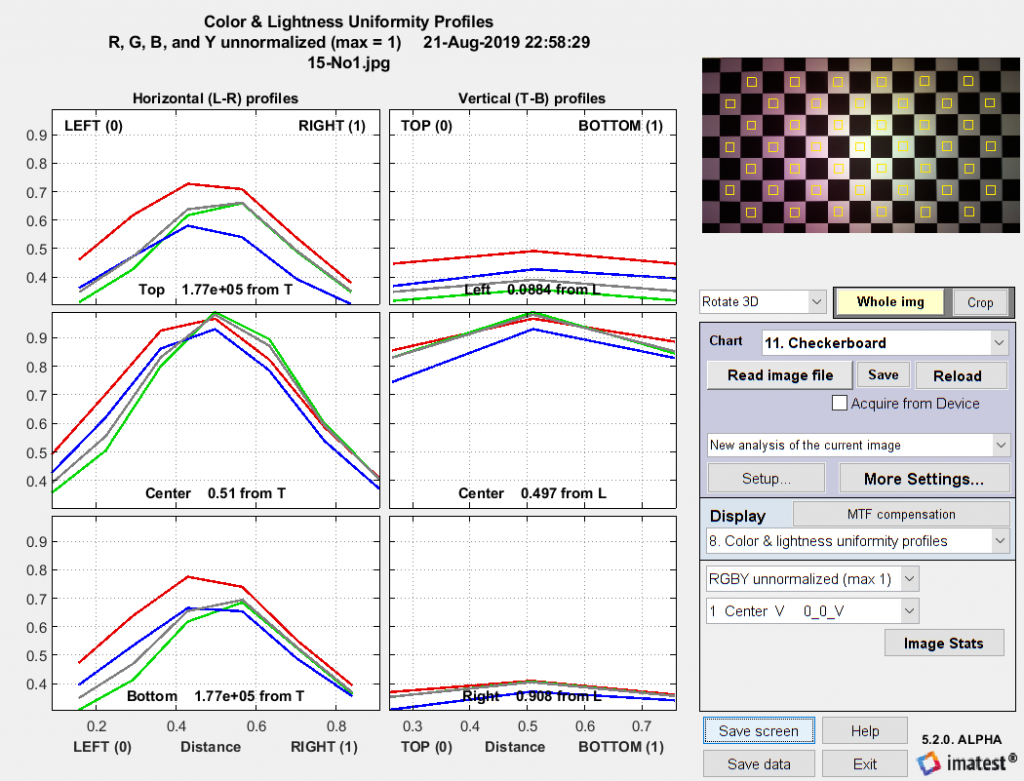
Task: Click the Save data button
Action: point(759,763)
